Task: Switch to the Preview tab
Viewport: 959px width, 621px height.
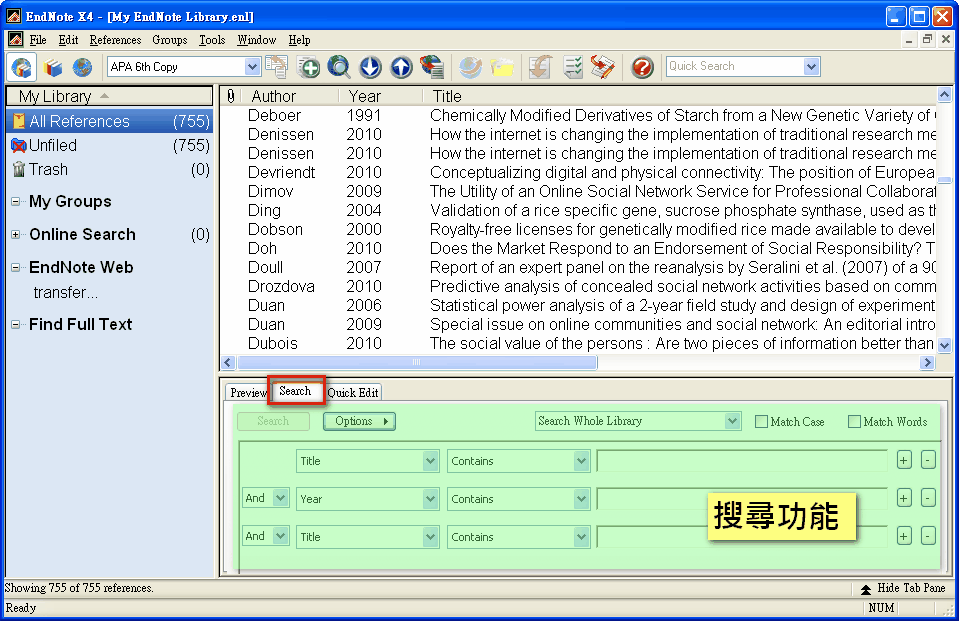Action: (x=247, y=393)
